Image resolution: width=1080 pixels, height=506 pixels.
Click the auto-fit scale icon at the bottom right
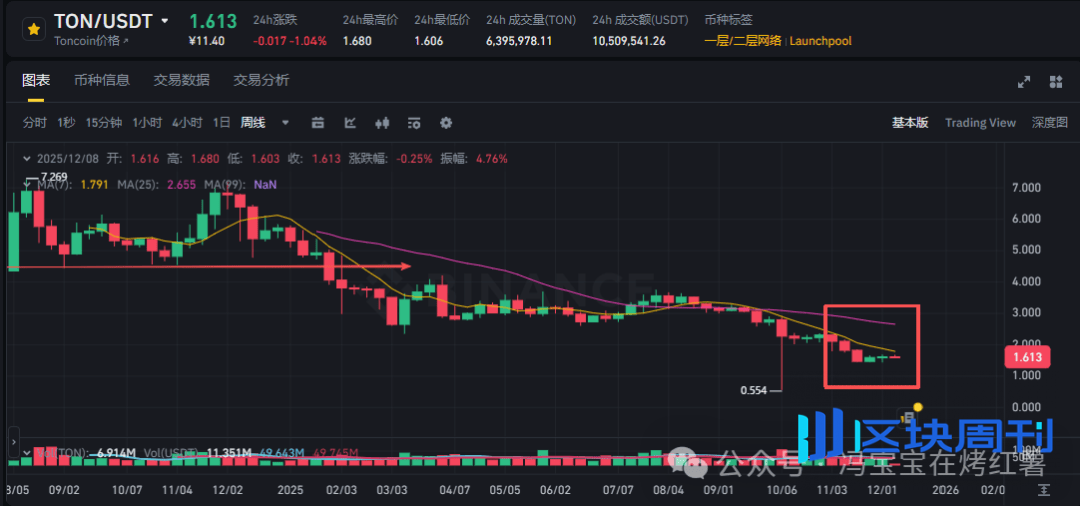click(x=1044, y=489)
